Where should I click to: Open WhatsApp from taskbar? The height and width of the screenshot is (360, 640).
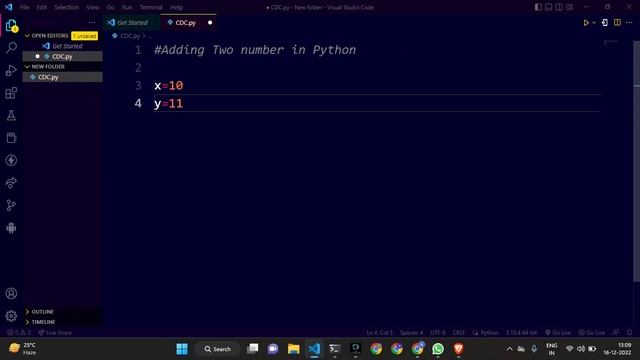438,349
